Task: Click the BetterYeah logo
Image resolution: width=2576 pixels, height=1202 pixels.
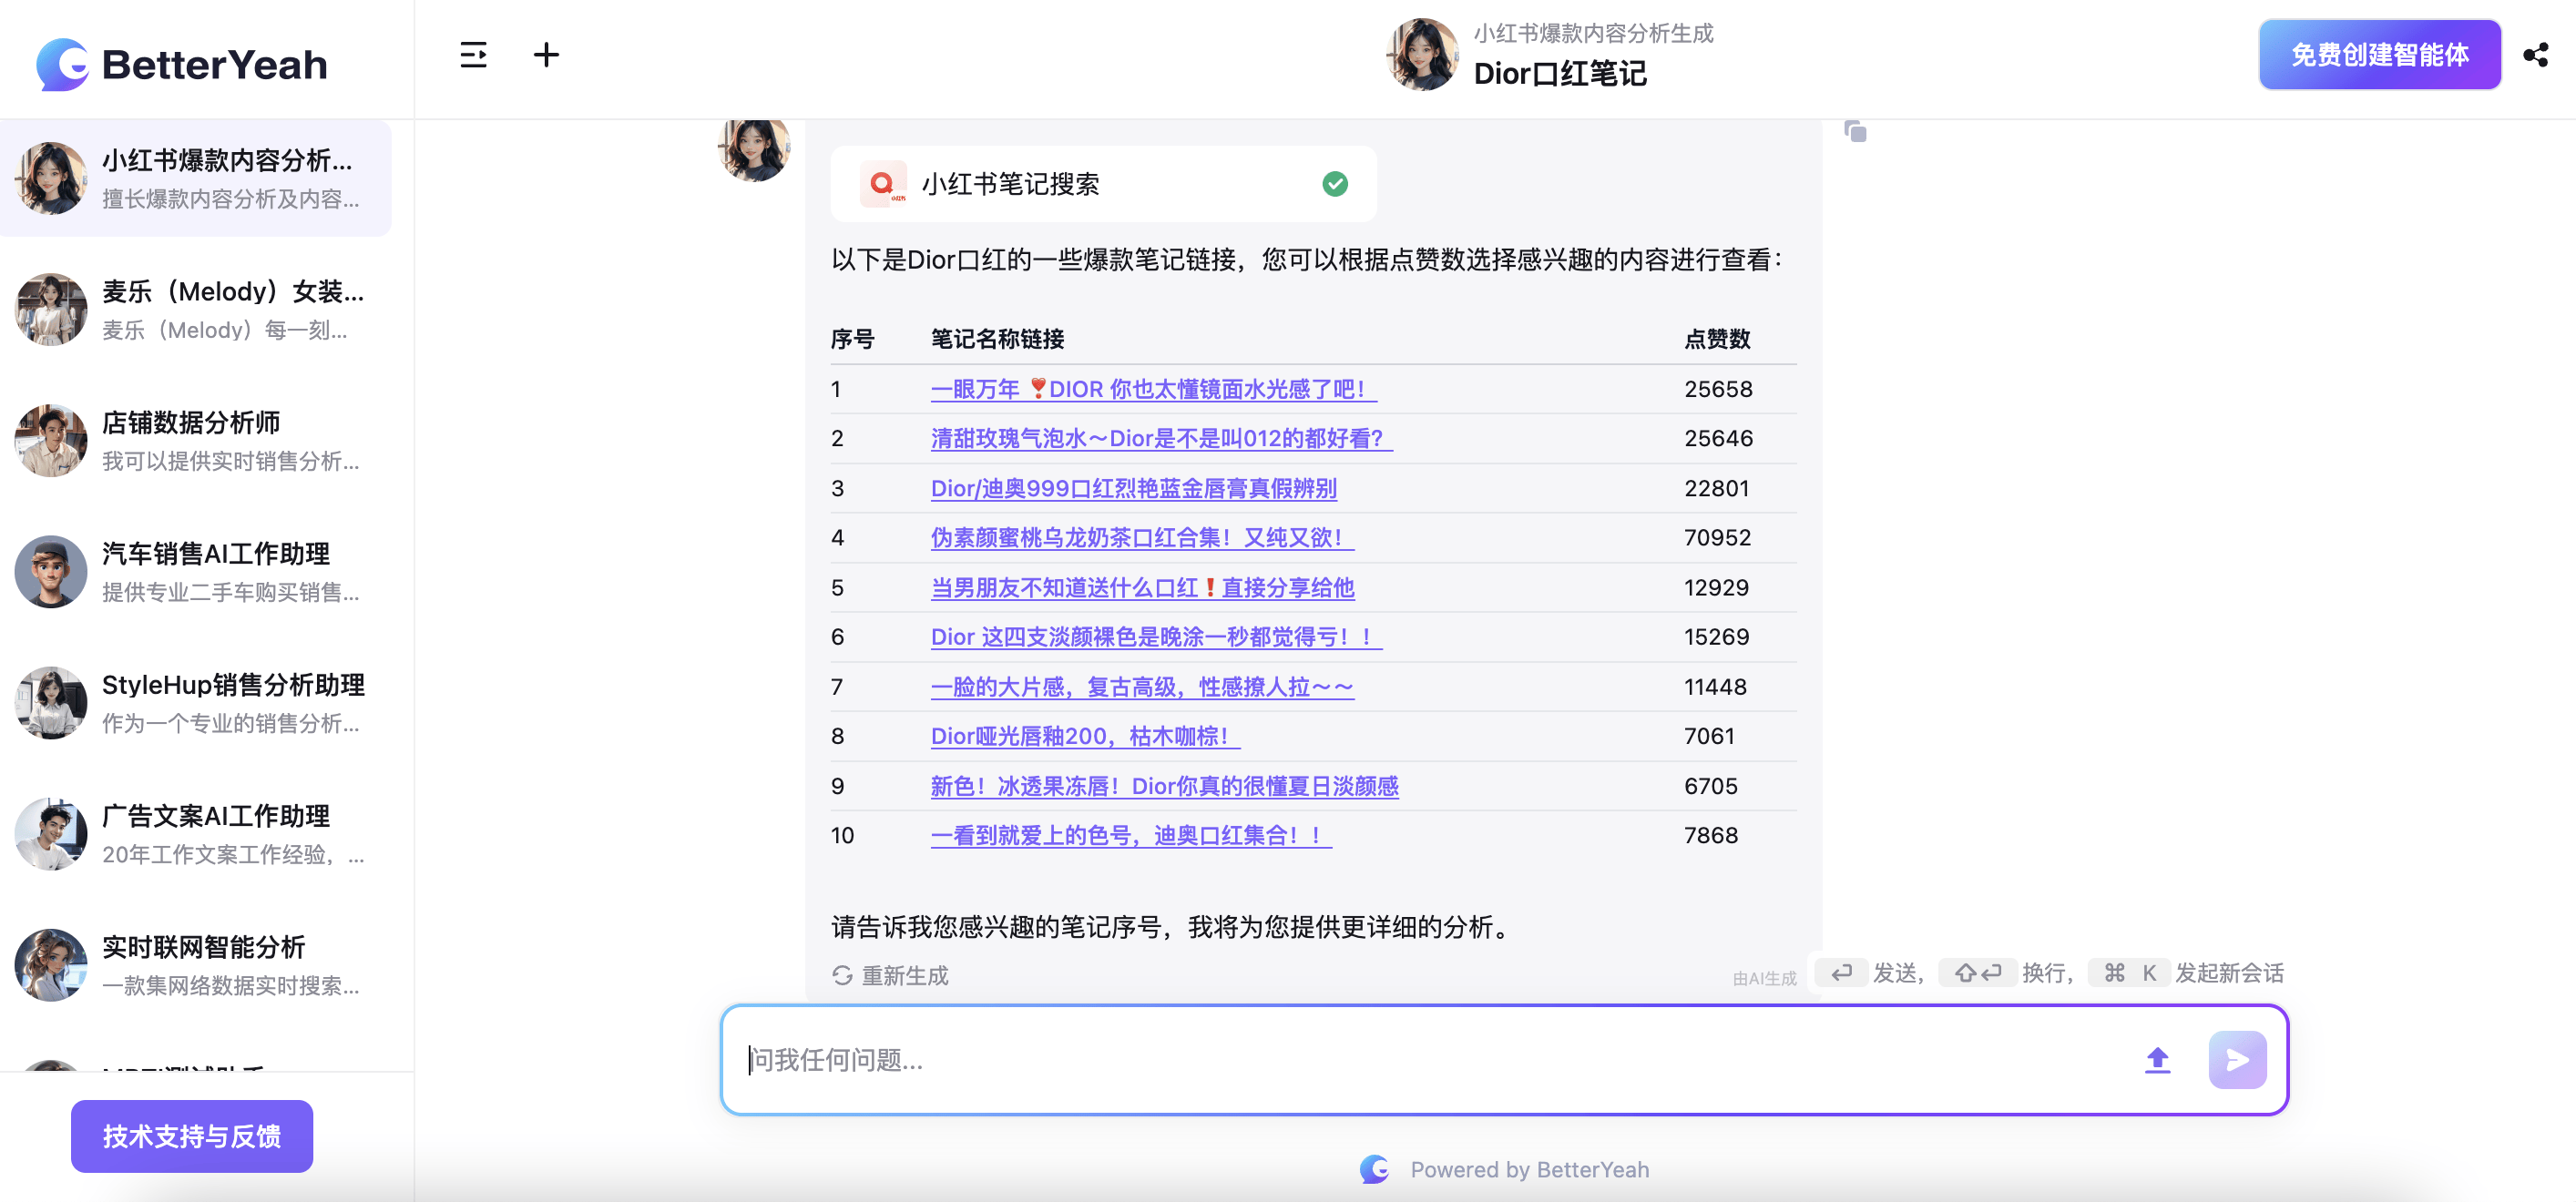Action: tap(182, 64)
